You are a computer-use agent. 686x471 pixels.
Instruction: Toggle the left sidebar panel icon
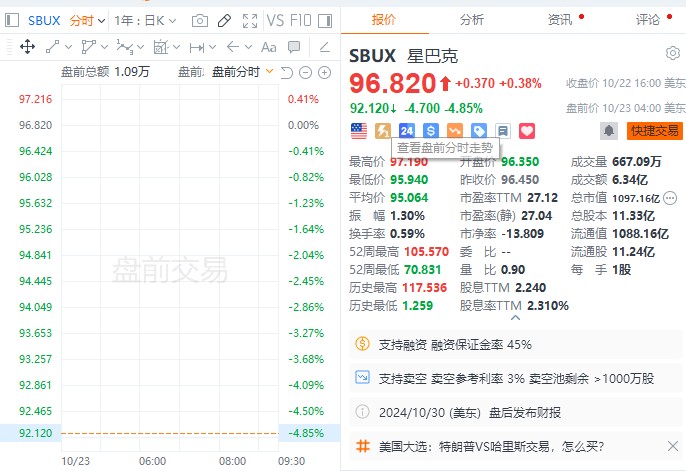tap(12, 20)
